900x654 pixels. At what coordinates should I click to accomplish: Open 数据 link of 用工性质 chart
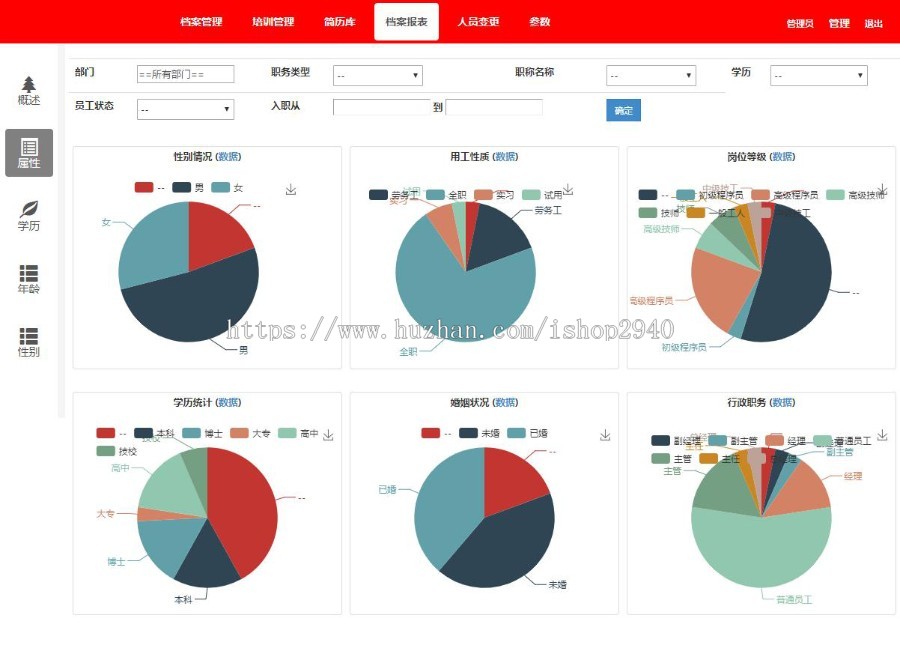pos(506,157)
